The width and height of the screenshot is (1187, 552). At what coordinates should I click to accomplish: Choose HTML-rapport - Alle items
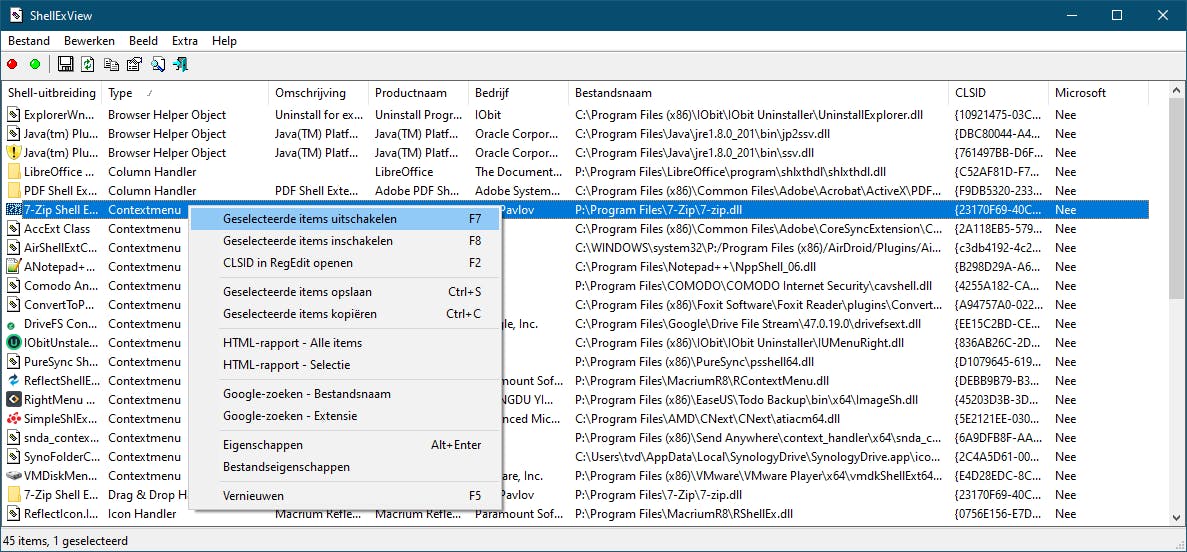344,343
